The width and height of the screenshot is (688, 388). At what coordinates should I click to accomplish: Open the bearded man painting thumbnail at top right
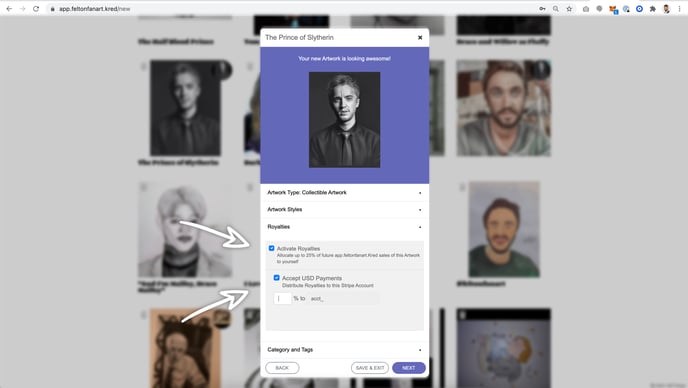pyautogui.click(x=504, y=108)
